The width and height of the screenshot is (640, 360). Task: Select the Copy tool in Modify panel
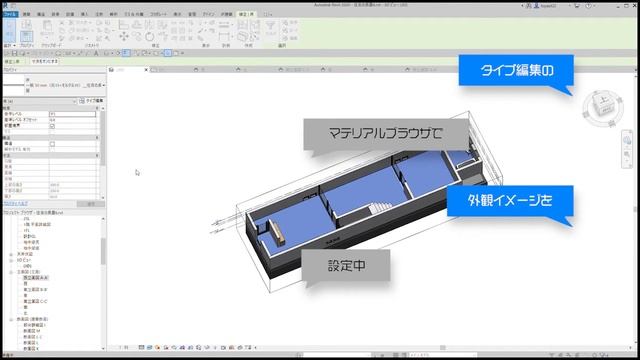pyautogui.click(x=137, y=37)
